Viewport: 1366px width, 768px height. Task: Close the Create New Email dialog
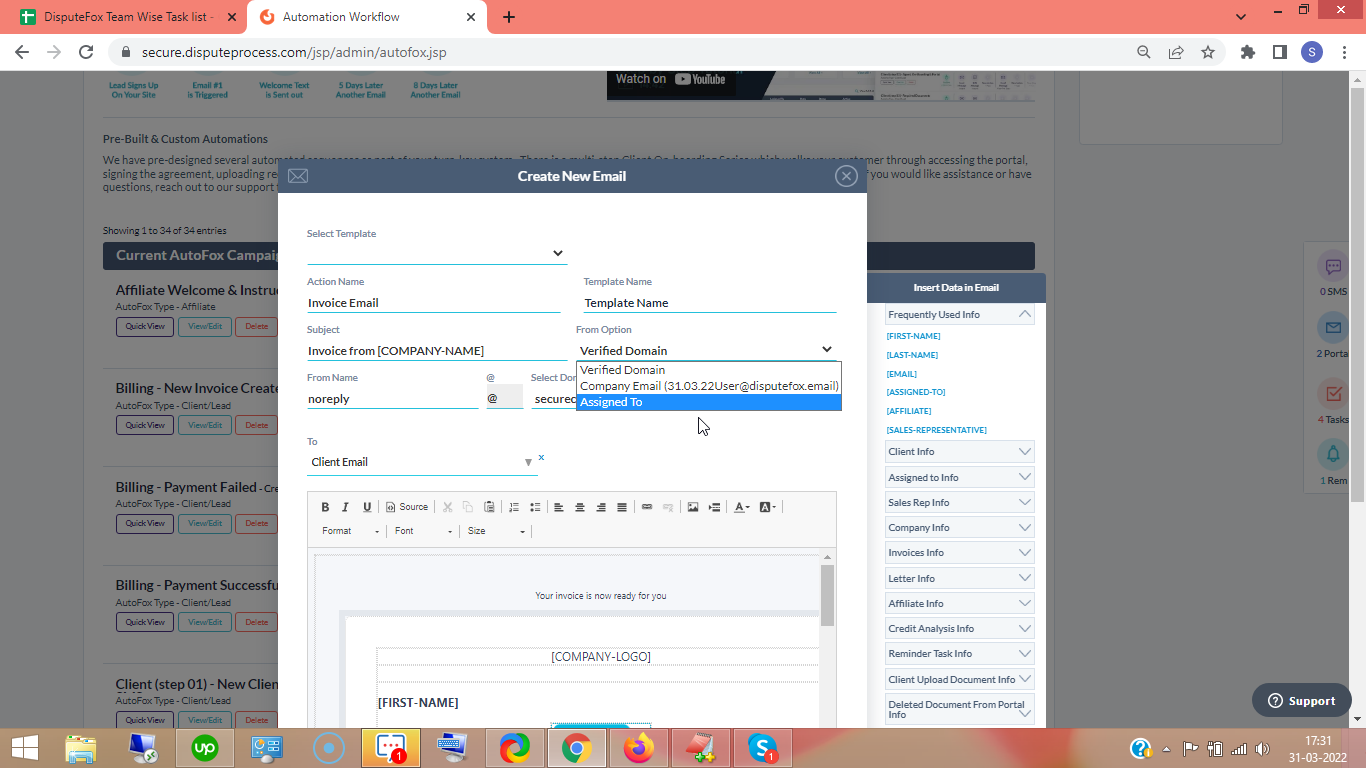pos(846,175)
